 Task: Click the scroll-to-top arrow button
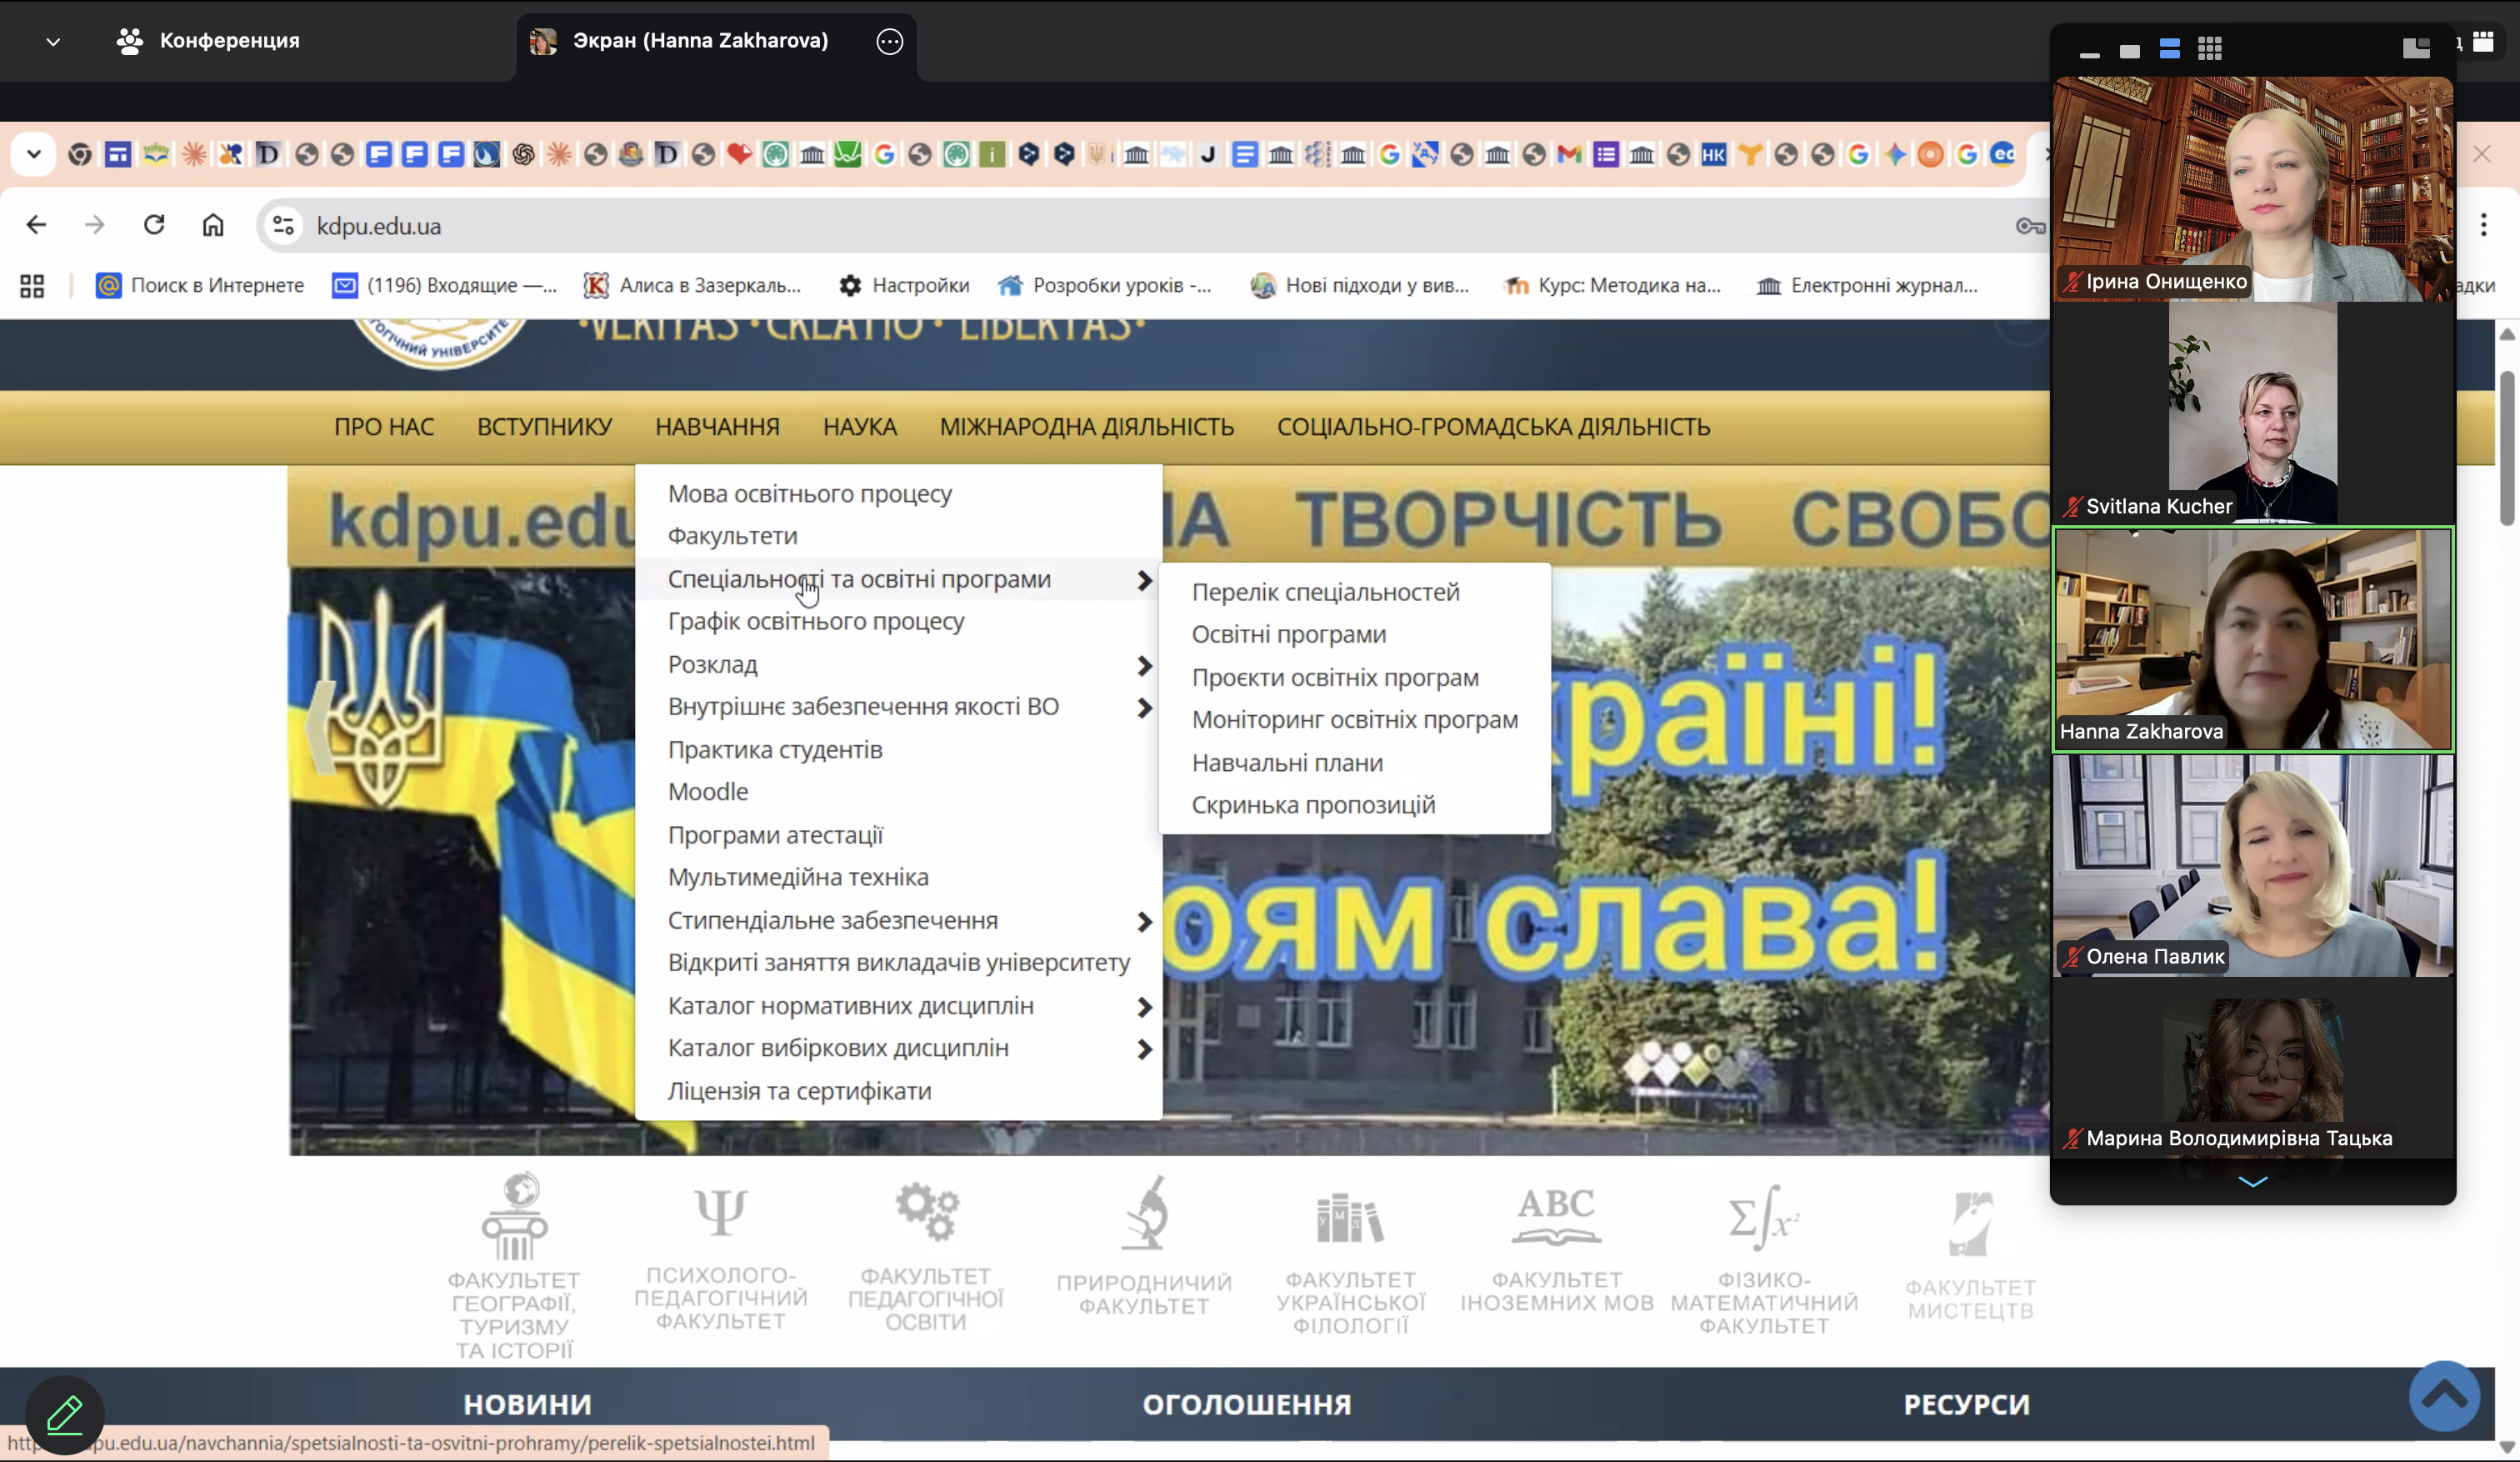click(2443, 1396)
